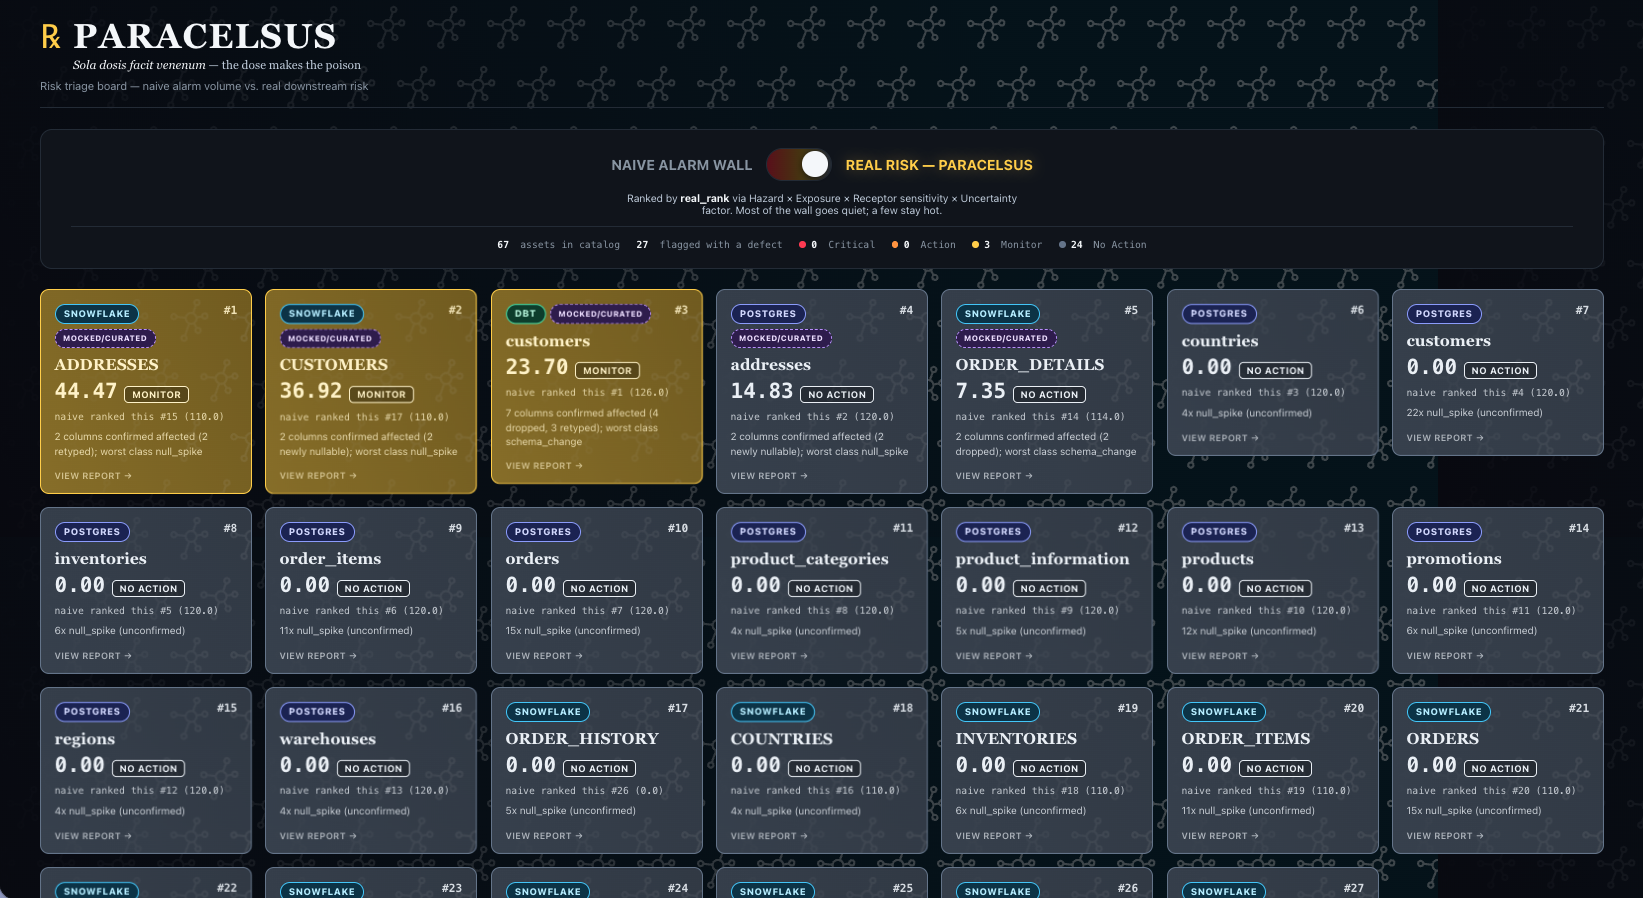The width and height of the screenshot is (1643, 898).
Task: Click the MONITOR badge beside score 23.70
Action: pos(608,371)
